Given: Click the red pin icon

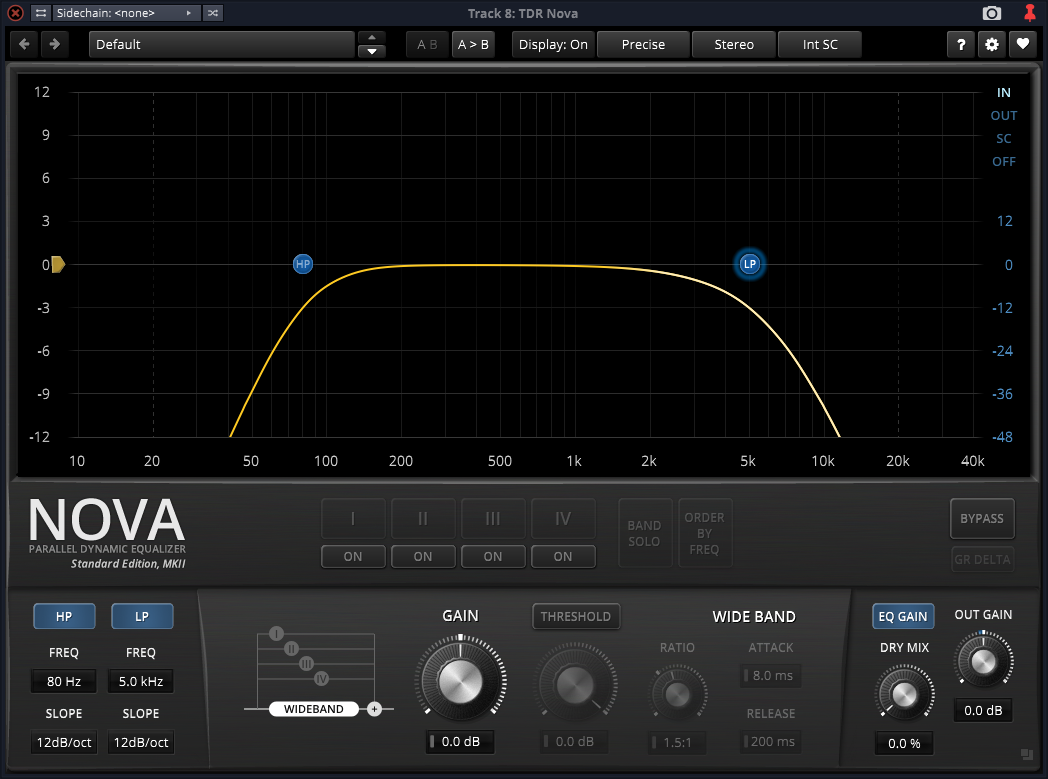Looking at the screenshot, I should click(x=1030, y=13).
